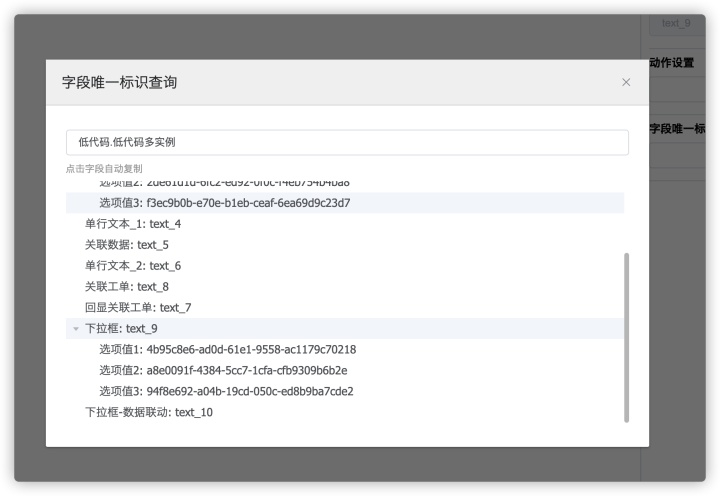The height and width of the screenshot is (496, 720).
Task: Collapse the 下拉框: text_9 node arrow
Action: [x=75, y=329]
